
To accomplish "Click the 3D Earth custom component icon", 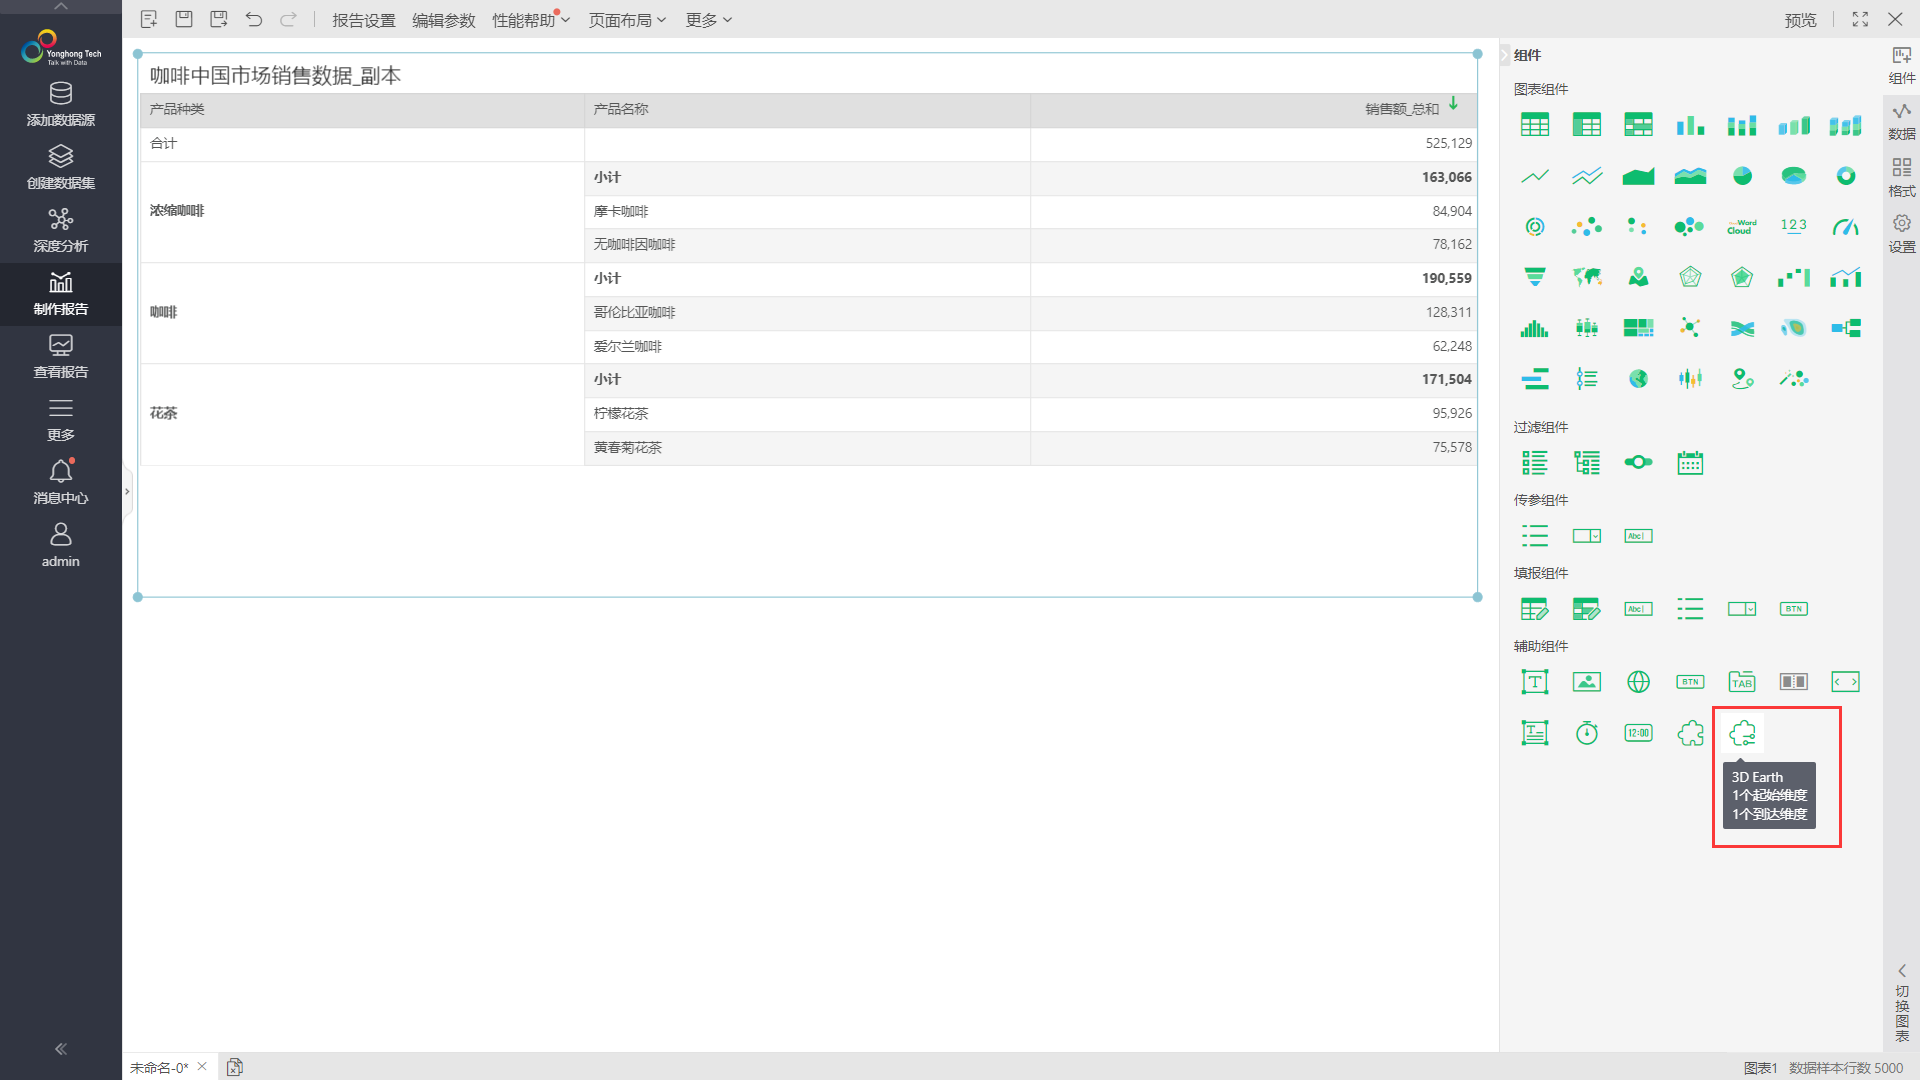I will point(1742,733).
